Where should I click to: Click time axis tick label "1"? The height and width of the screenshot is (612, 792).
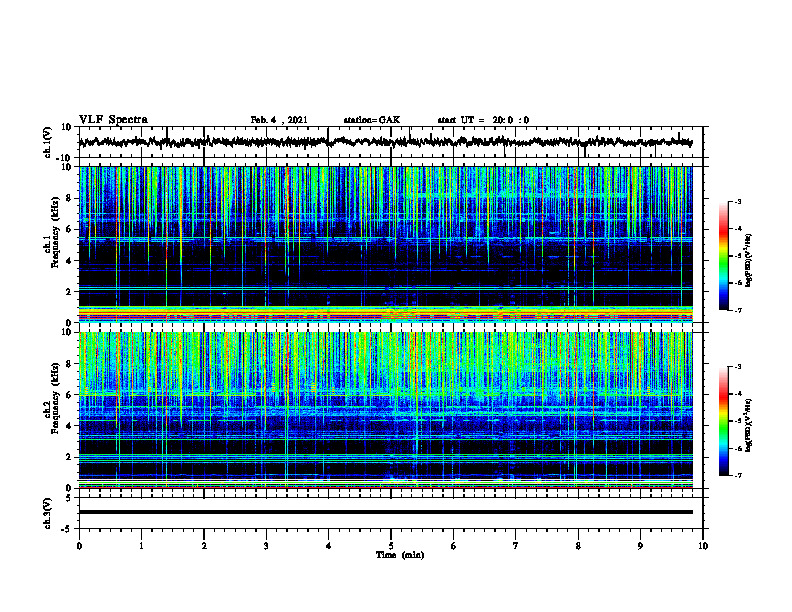click(141, 546)
